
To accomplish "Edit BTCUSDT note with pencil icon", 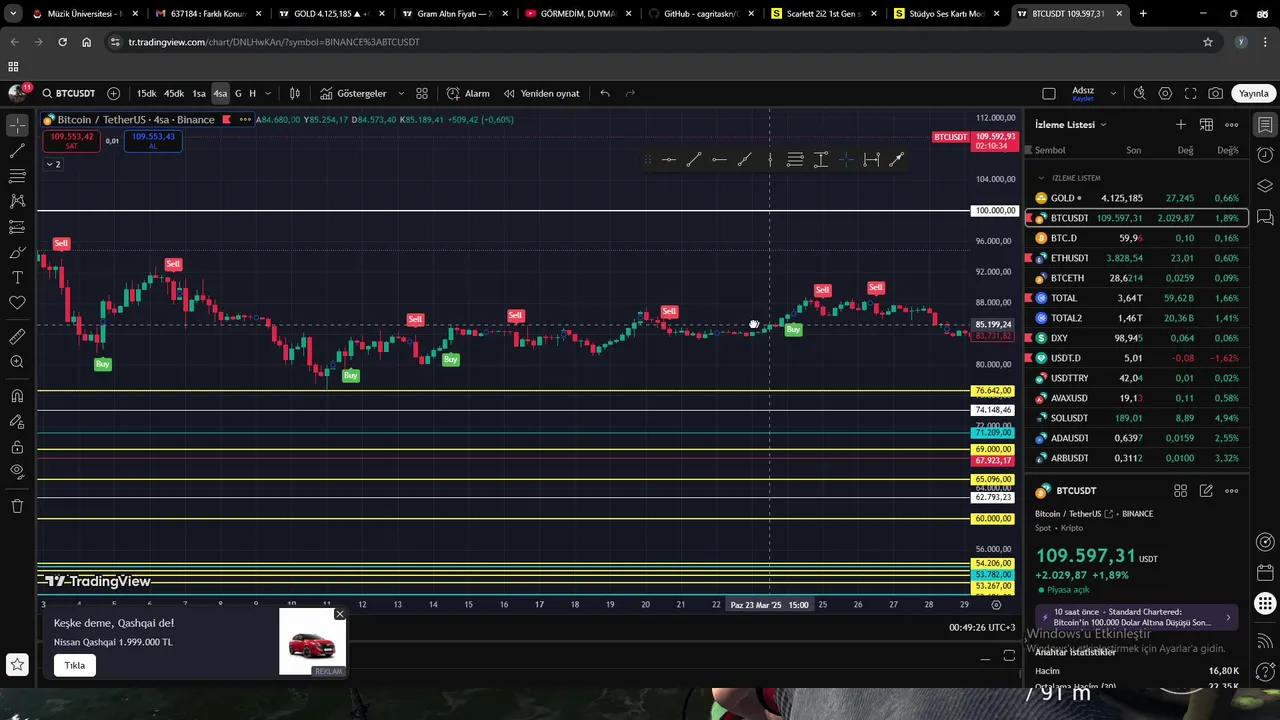I will (1206, 491).
